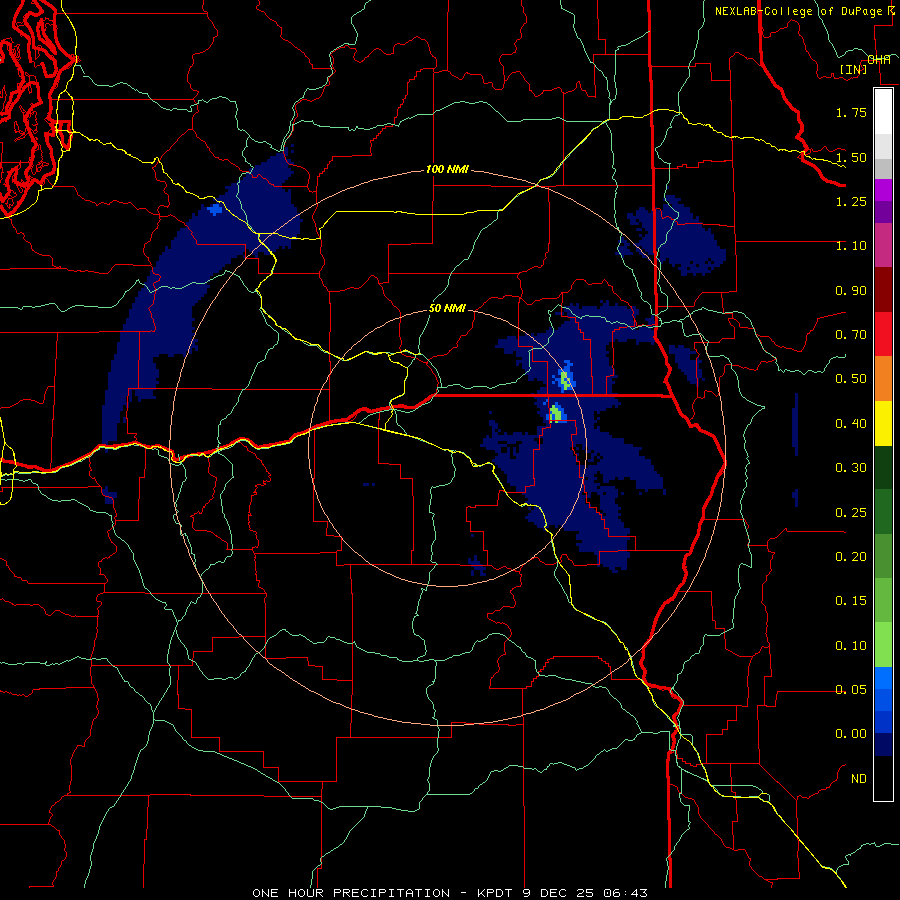
Task: Click the 0.25 legend value
Action: pyautogui.click(x=851, y=513)
